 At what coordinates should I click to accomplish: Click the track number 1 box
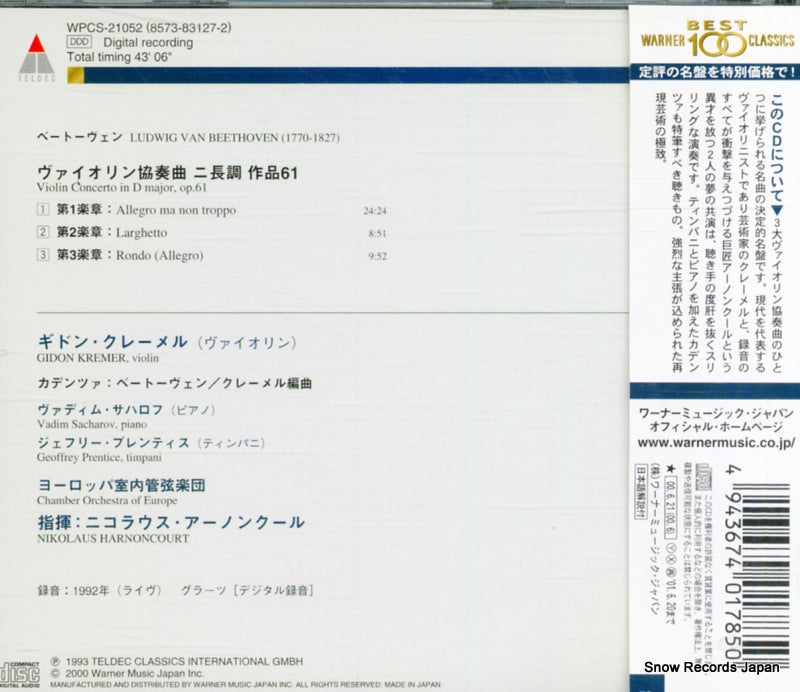coord(42,212)
